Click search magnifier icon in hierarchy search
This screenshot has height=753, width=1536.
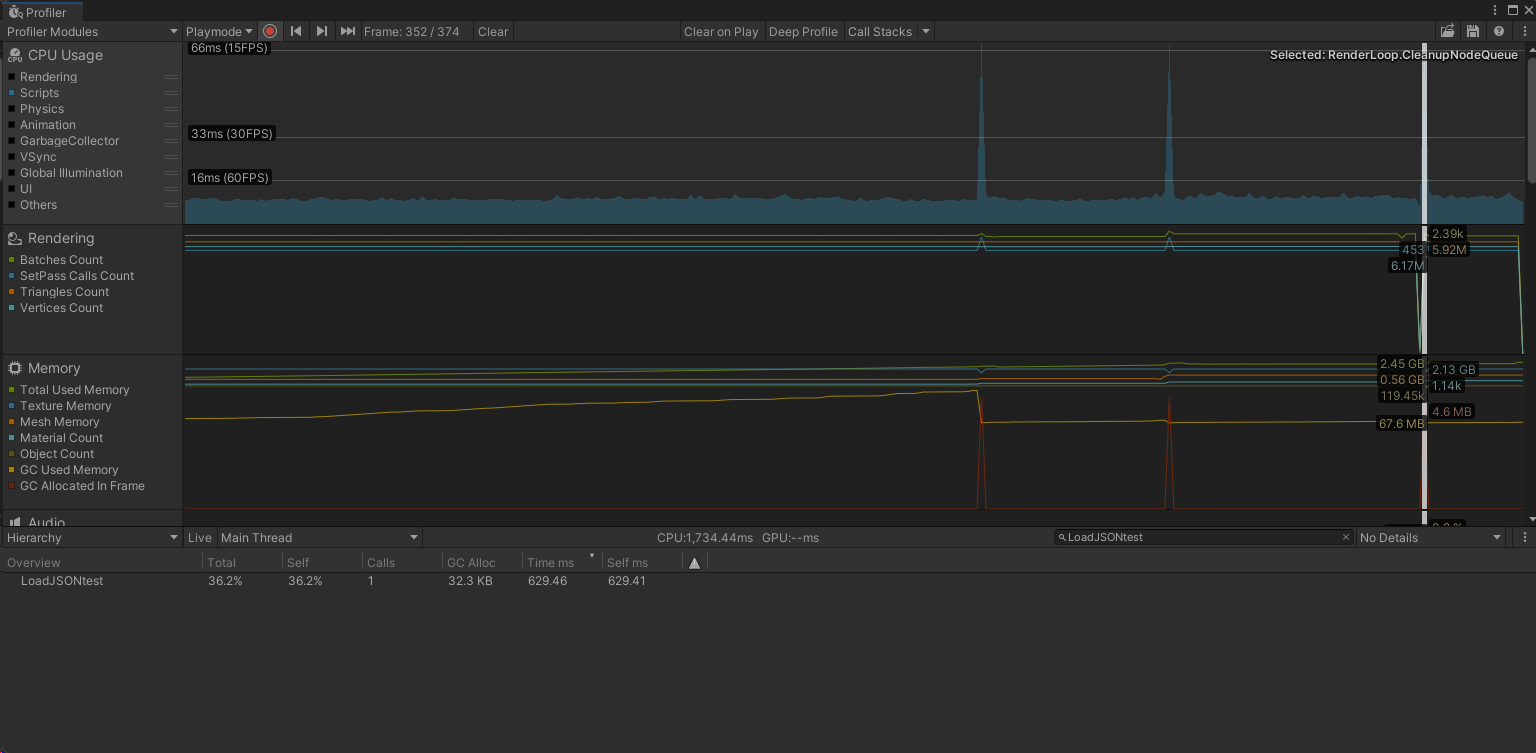point(1062,537)
